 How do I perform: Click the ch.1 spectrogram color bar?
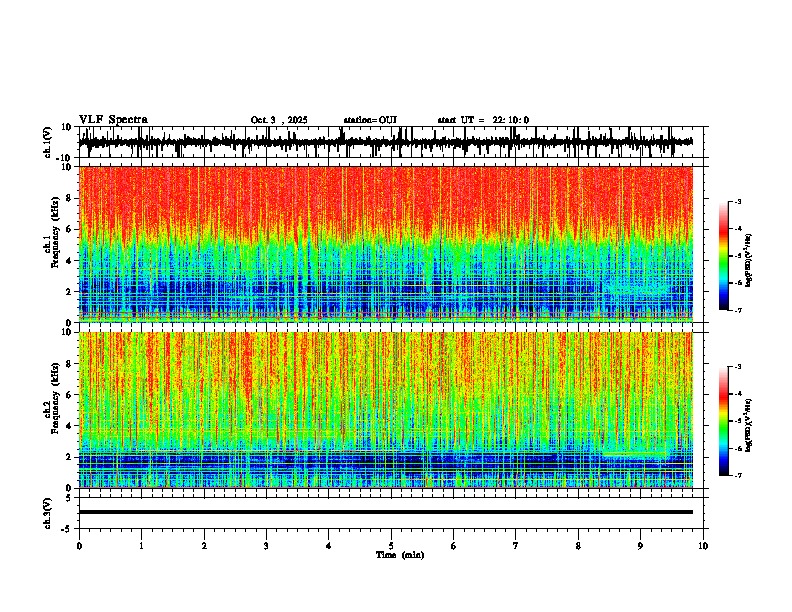point(724,256)
